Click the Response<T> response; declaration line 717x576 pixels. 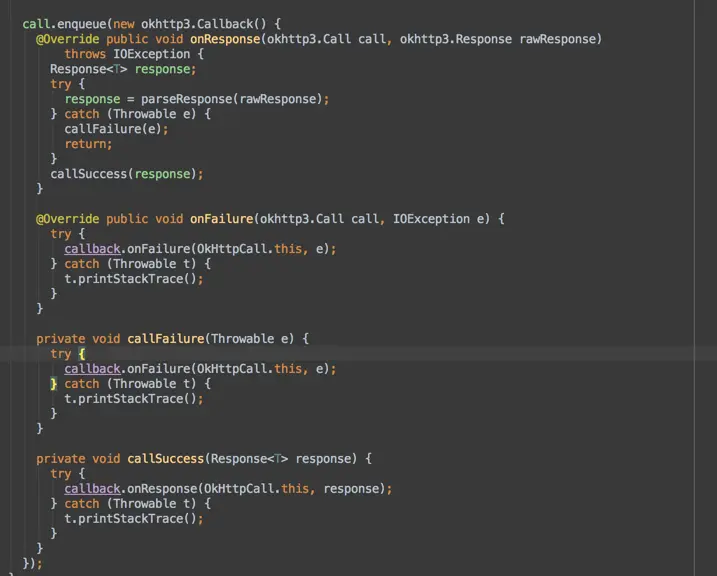pyautogui.click(x=123, y=69)
